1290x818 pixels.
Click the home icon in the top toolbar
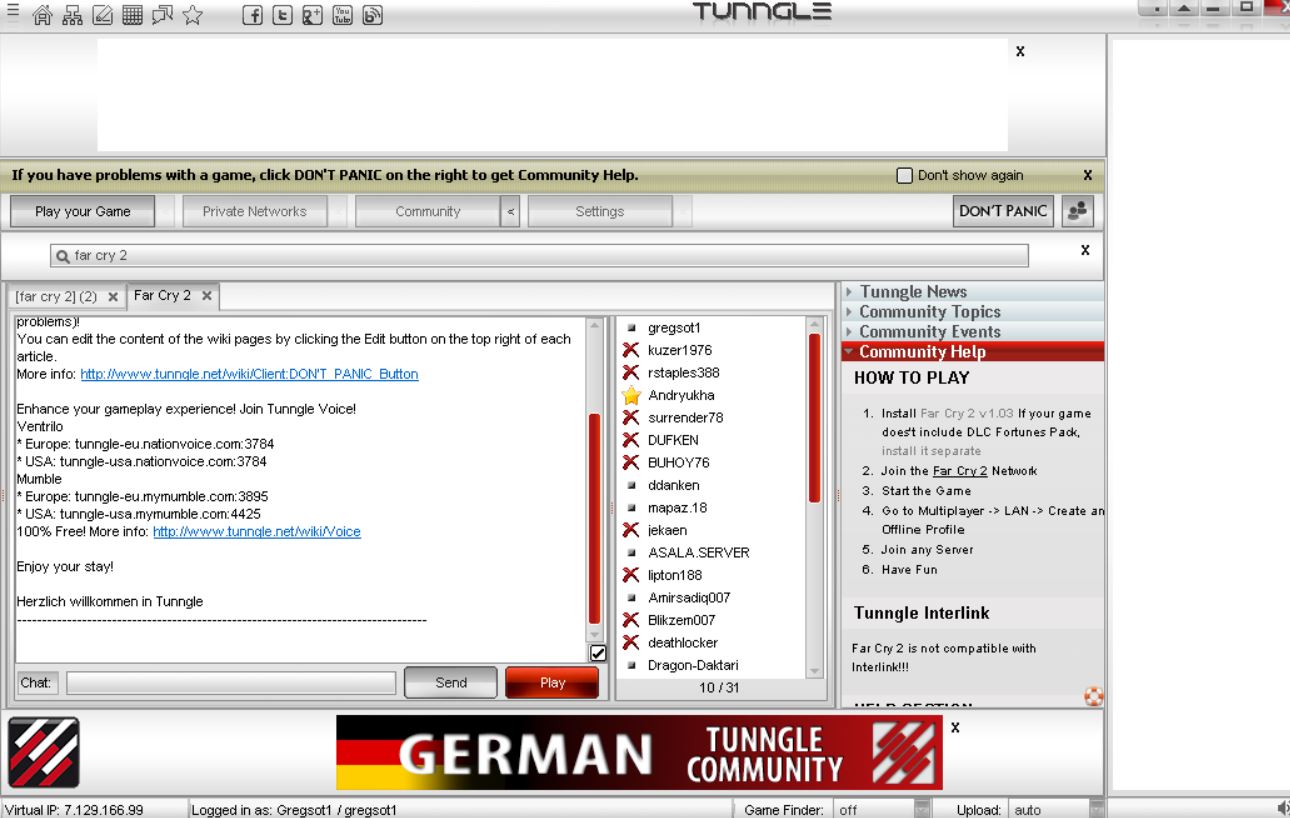click(x=43, y=17)
